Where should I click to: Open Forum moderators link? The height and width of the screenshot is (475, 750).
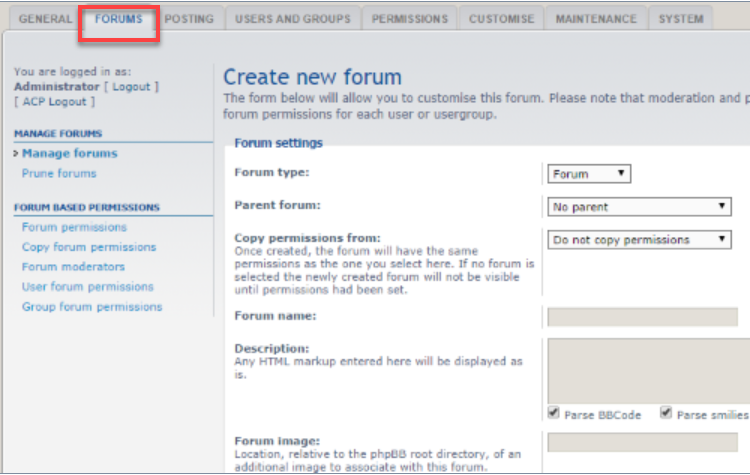(x=73, y=267)
